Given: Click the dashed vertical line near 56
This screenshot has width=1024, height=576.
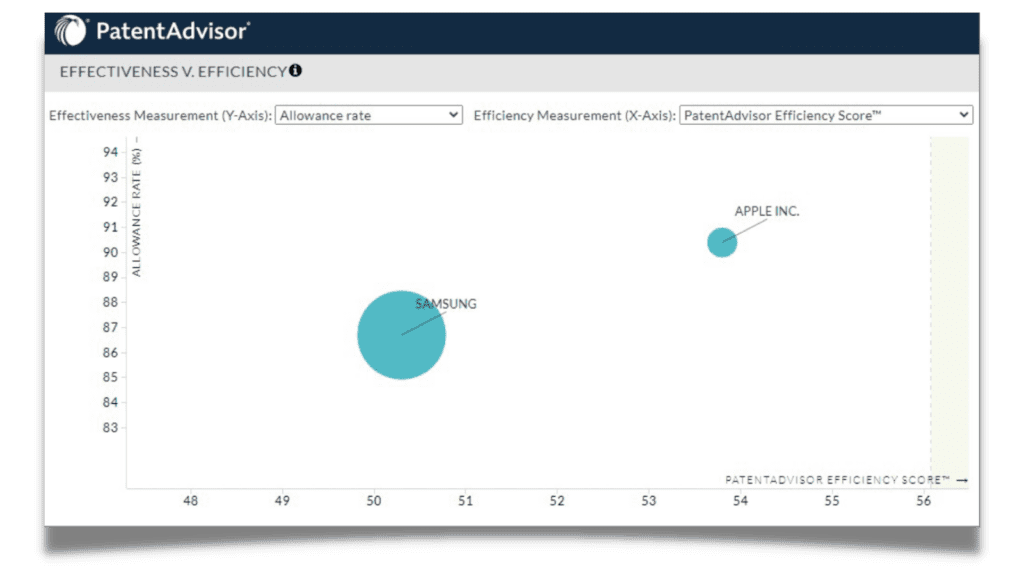Looking at the screenshot, I should pyautogui.click(x=933, y=300).
